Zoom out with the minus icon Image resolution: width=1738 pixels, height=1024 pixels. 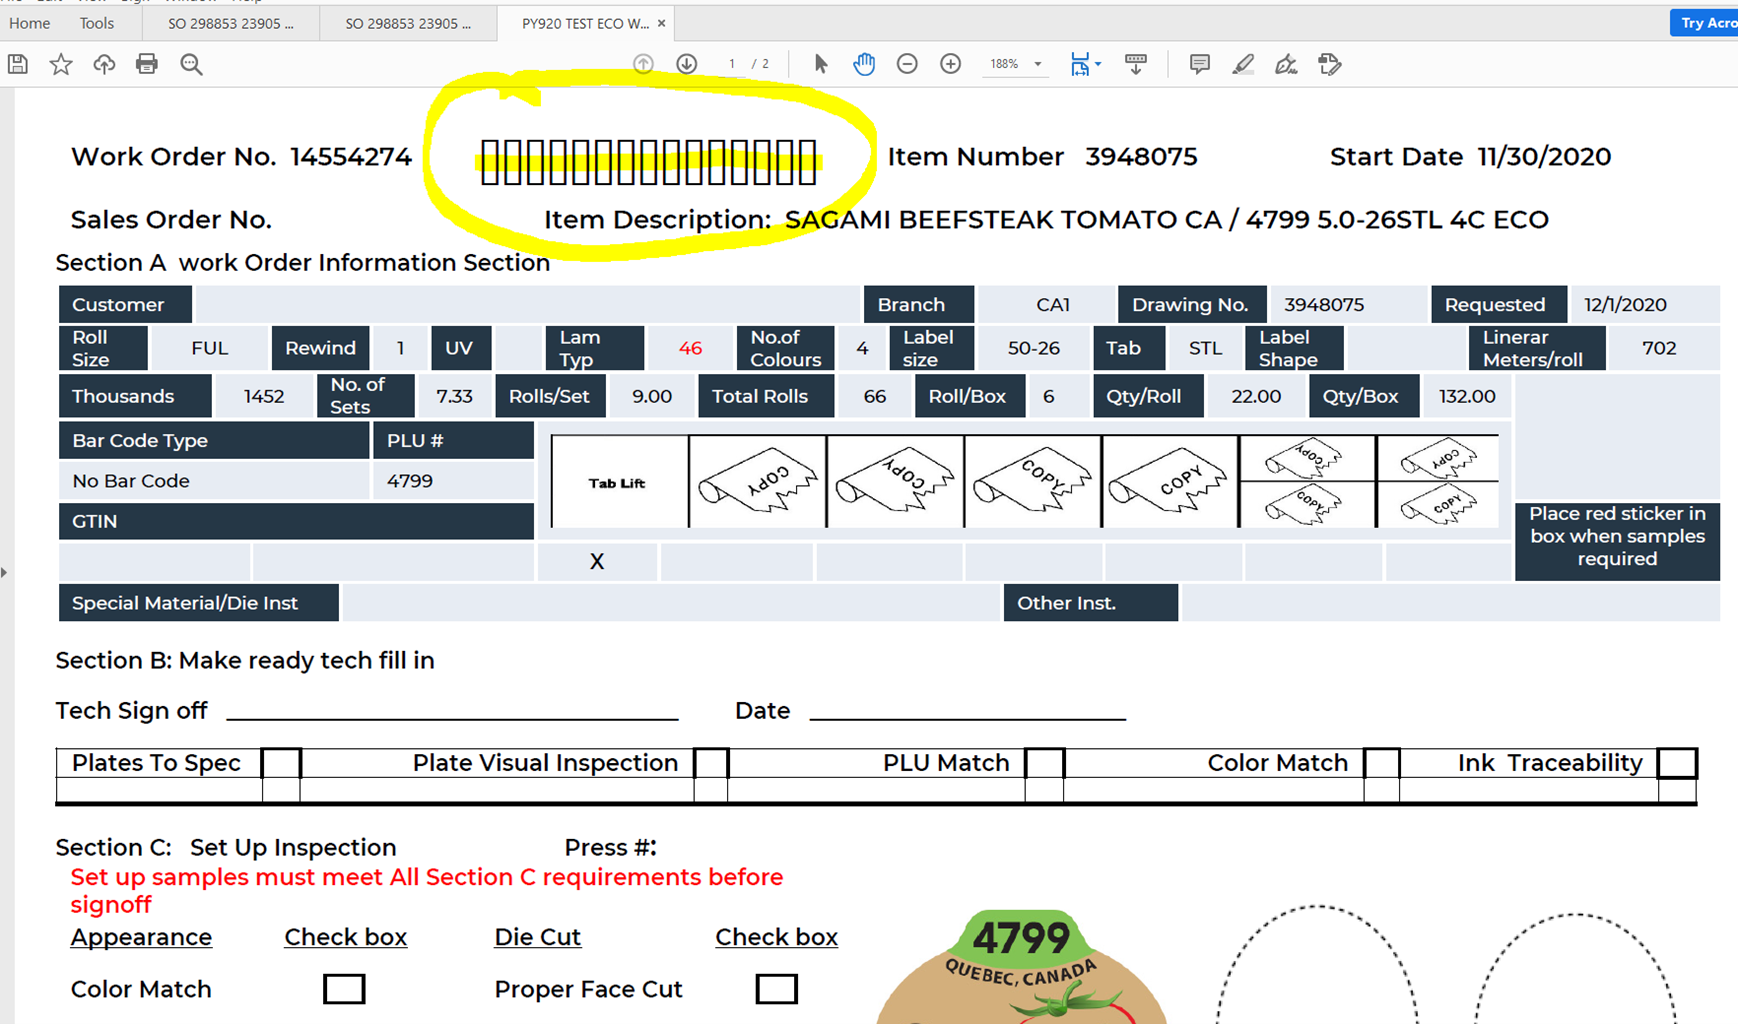[x=907, y=64]
